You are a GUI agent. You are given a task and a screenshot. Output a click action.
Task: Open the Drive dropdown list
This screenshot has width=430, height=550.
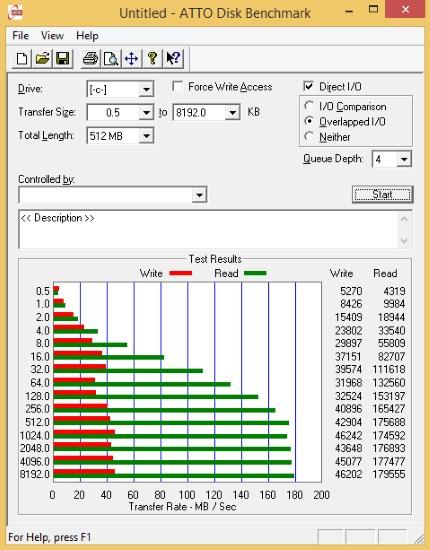(146, 89)
